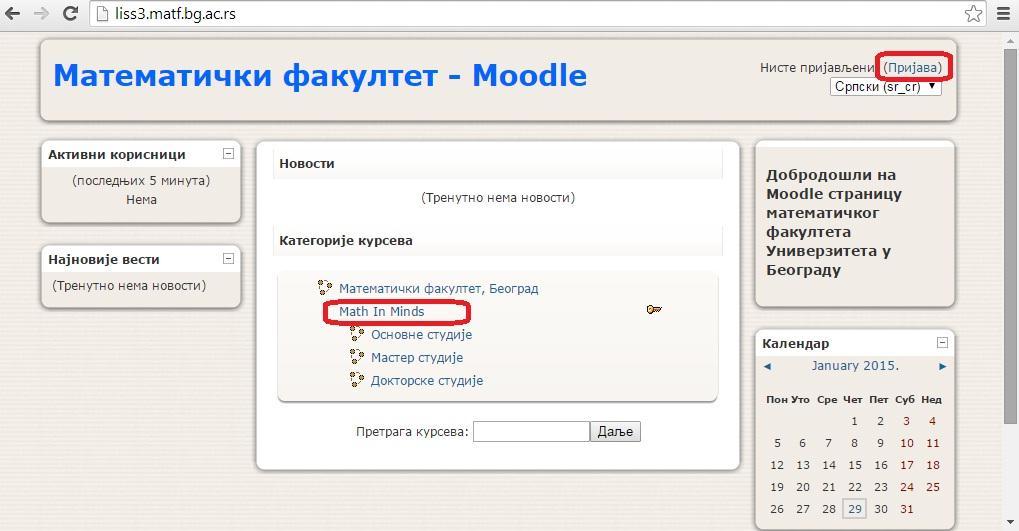Go forward with the browser forward arrow
Image resolution: width=1019 pixels, height=531 pixels.
[41, 13]
